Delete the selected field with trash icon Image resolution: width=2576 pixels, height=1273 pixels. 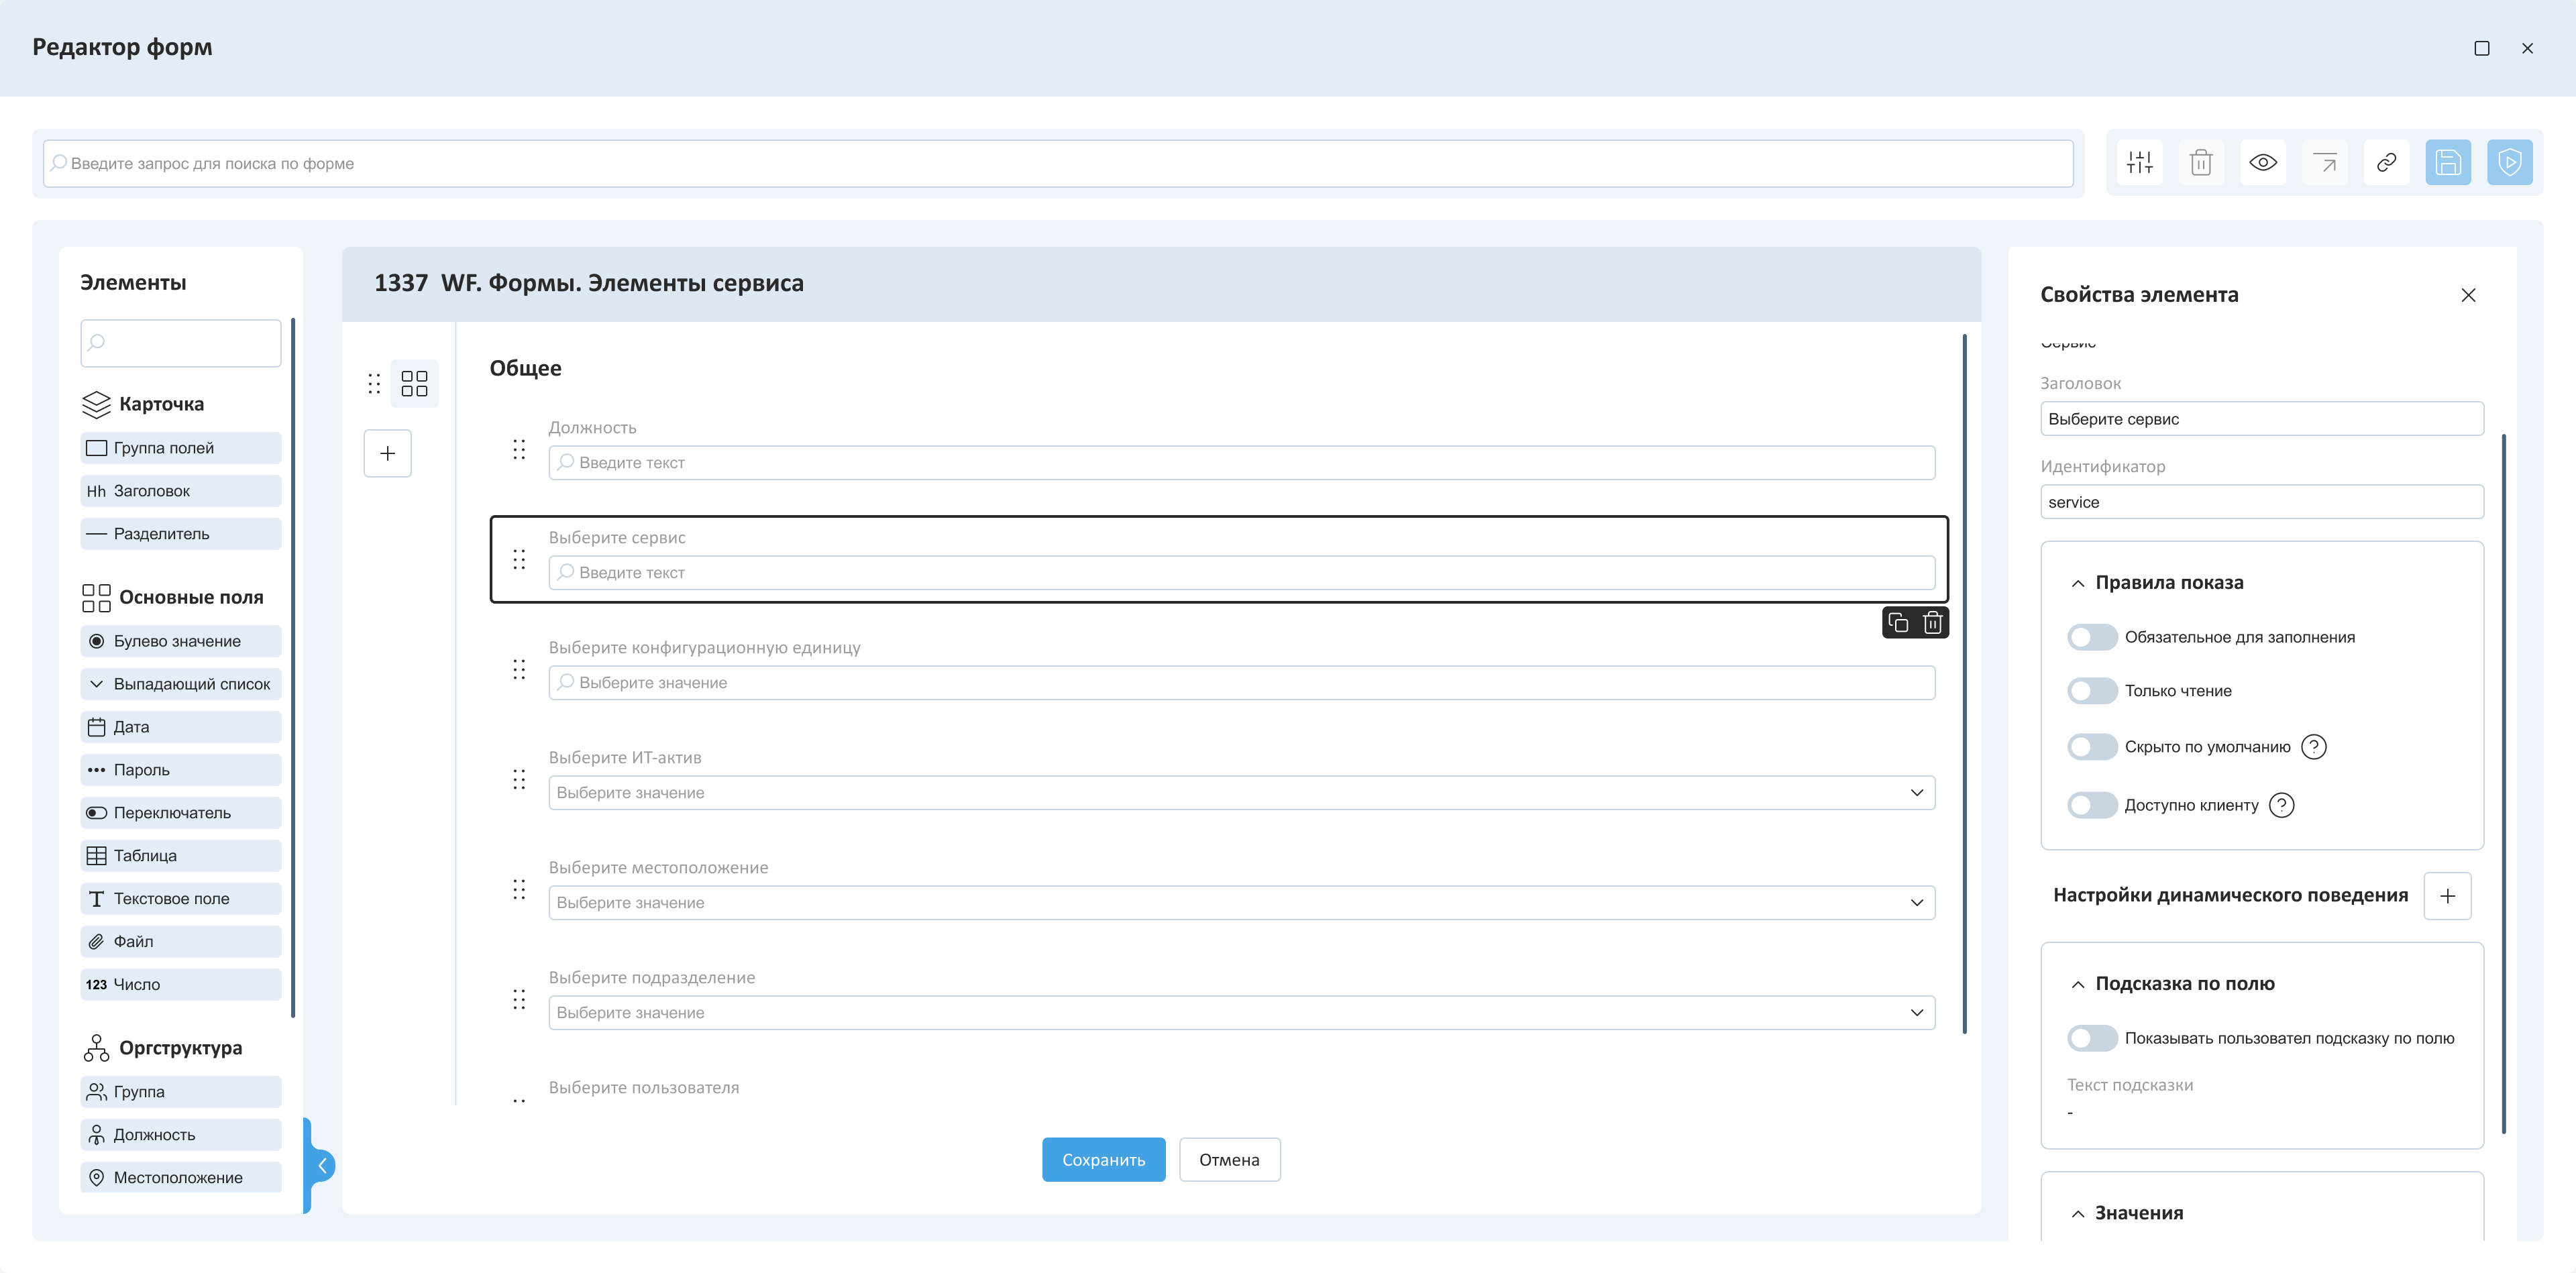(x=1932, y=623)
